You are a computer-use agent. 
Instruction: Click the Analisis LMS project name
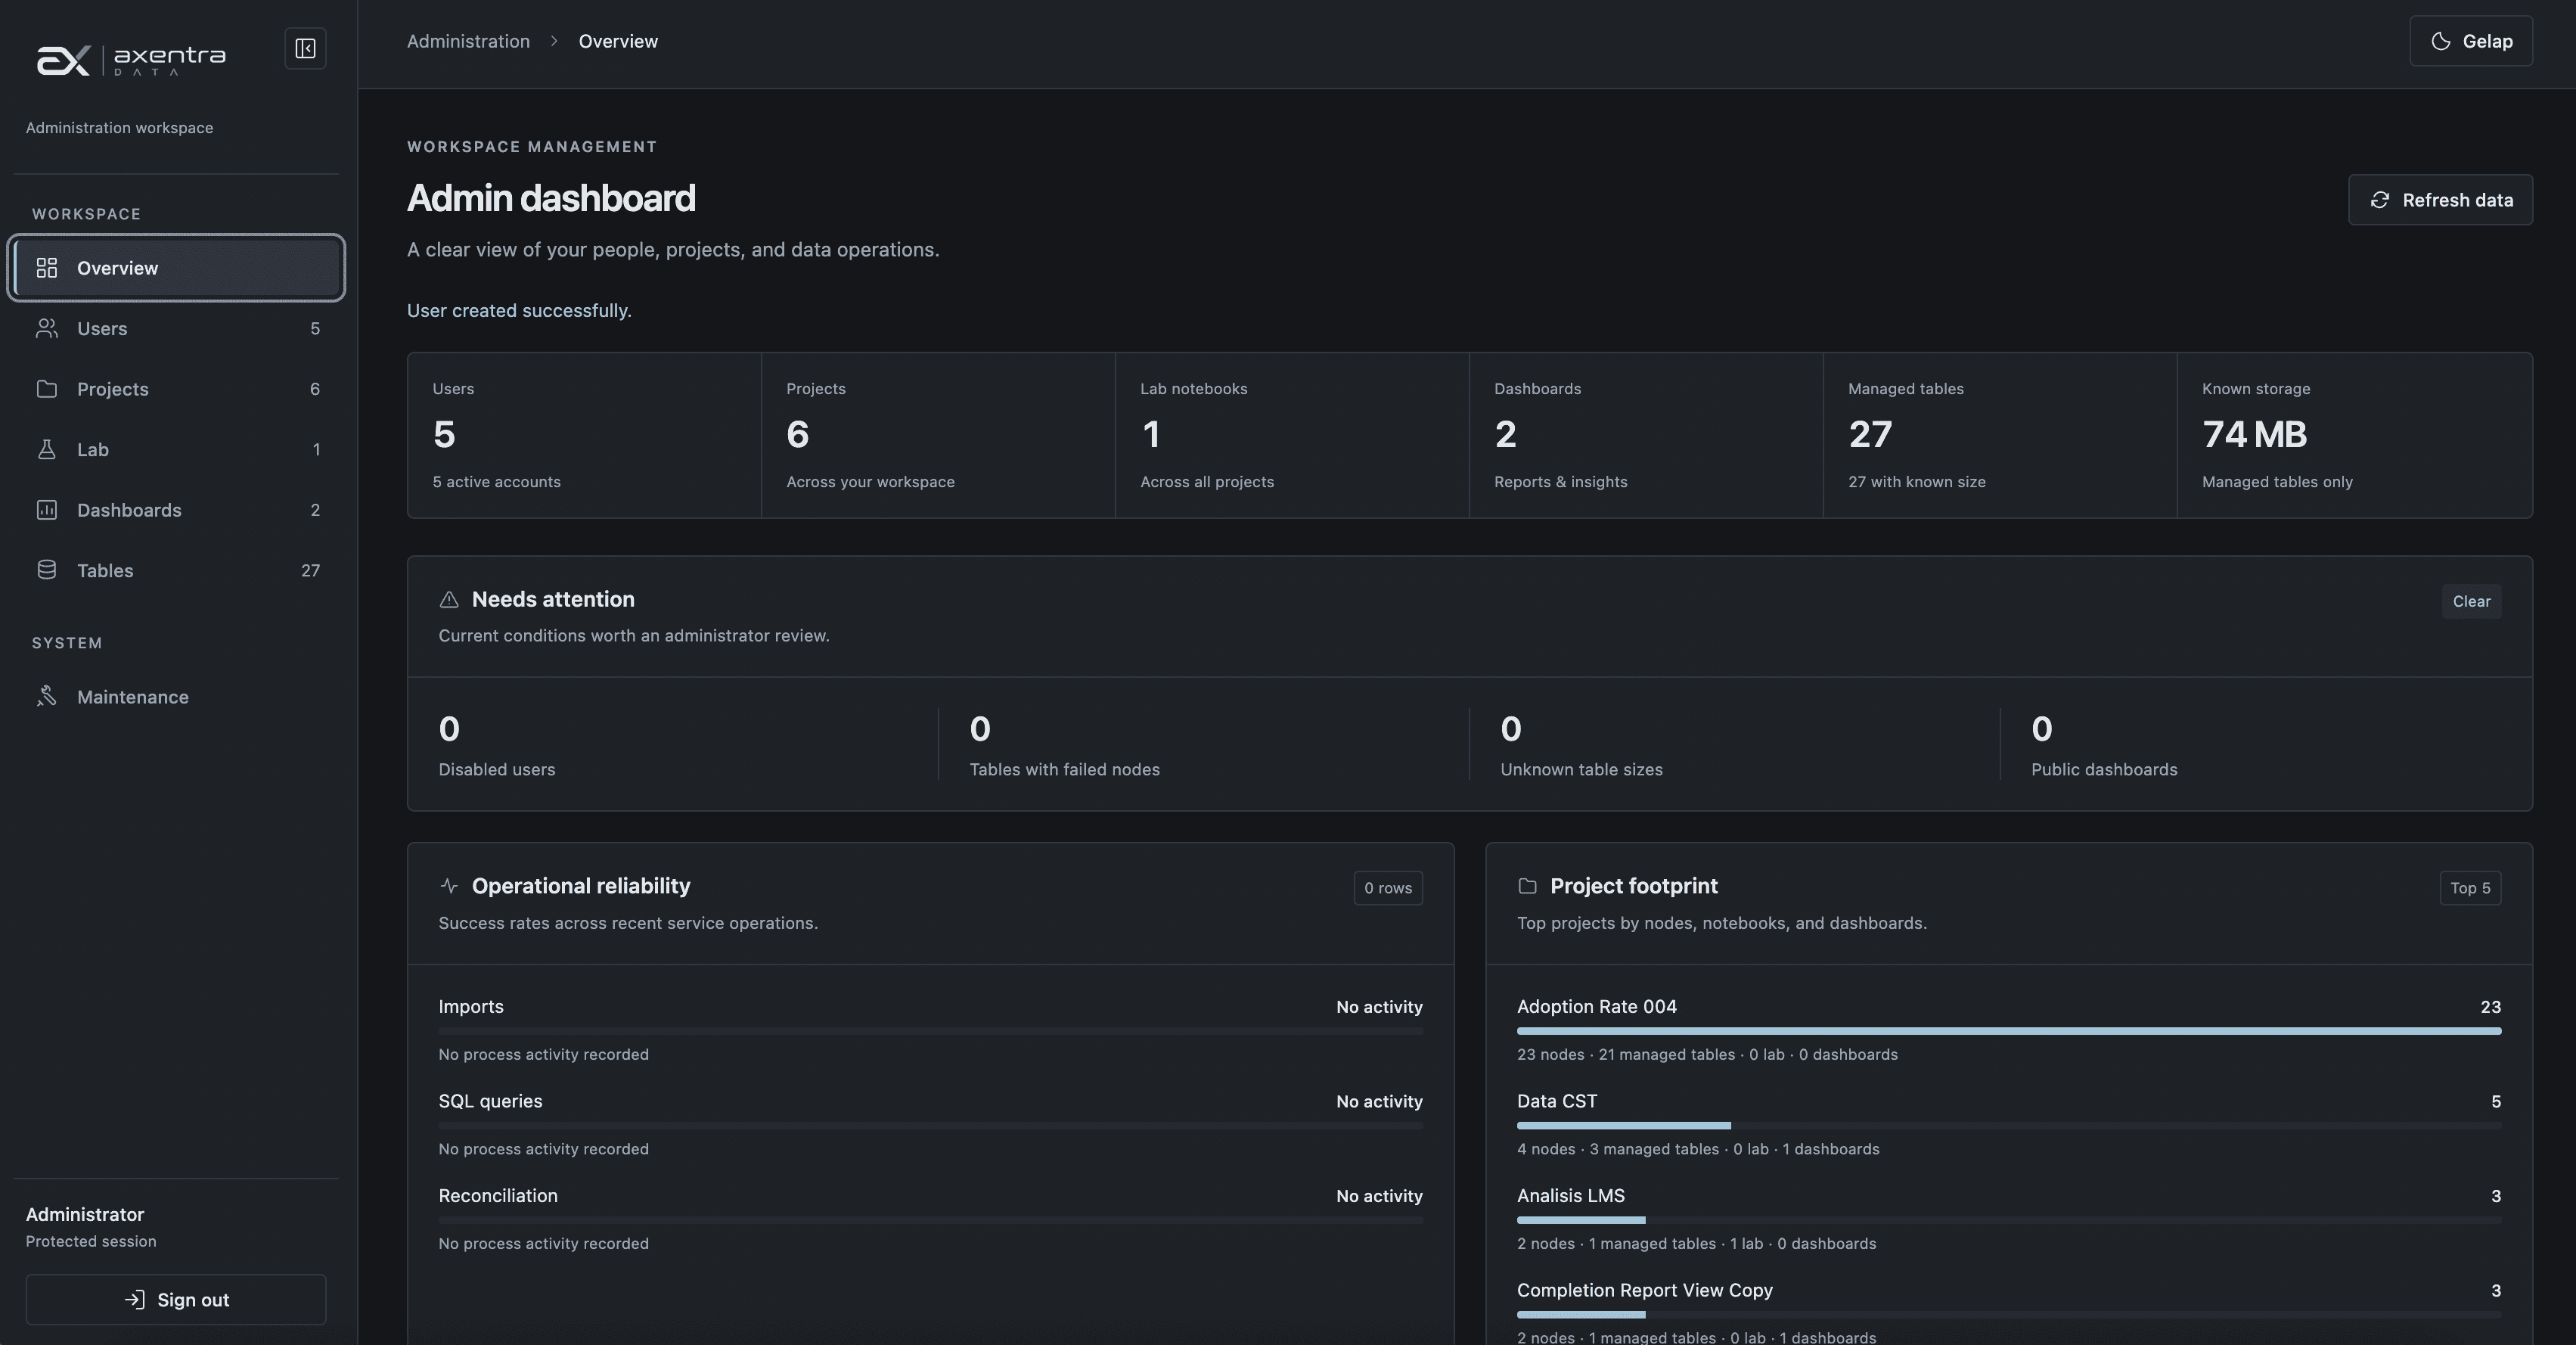click(x=1570, y=1196)
